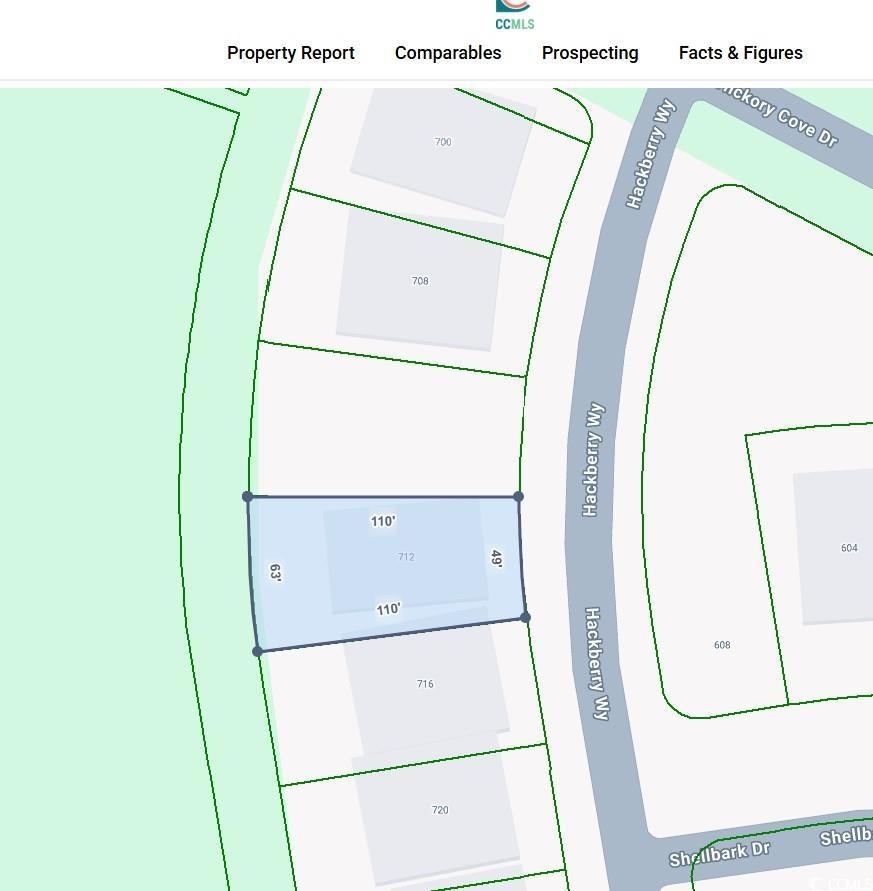The width and height of the screenshot is (873, 891).
Task: Click parcel 712's northeast corner vertex dot
Action: pos(518,496)
